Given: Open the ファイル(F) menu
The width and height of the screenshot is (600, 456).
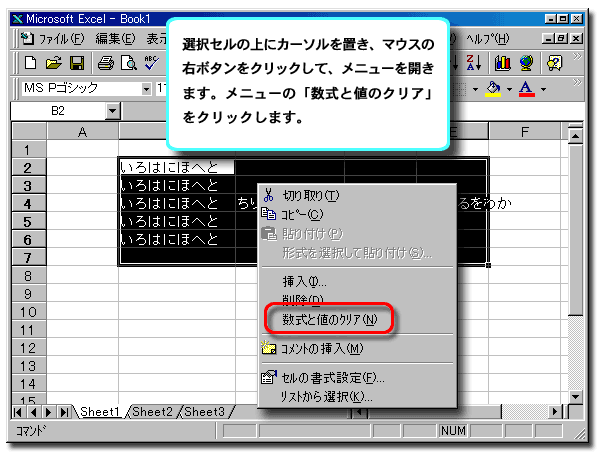Looking at the screenshot, I should 61,39.
